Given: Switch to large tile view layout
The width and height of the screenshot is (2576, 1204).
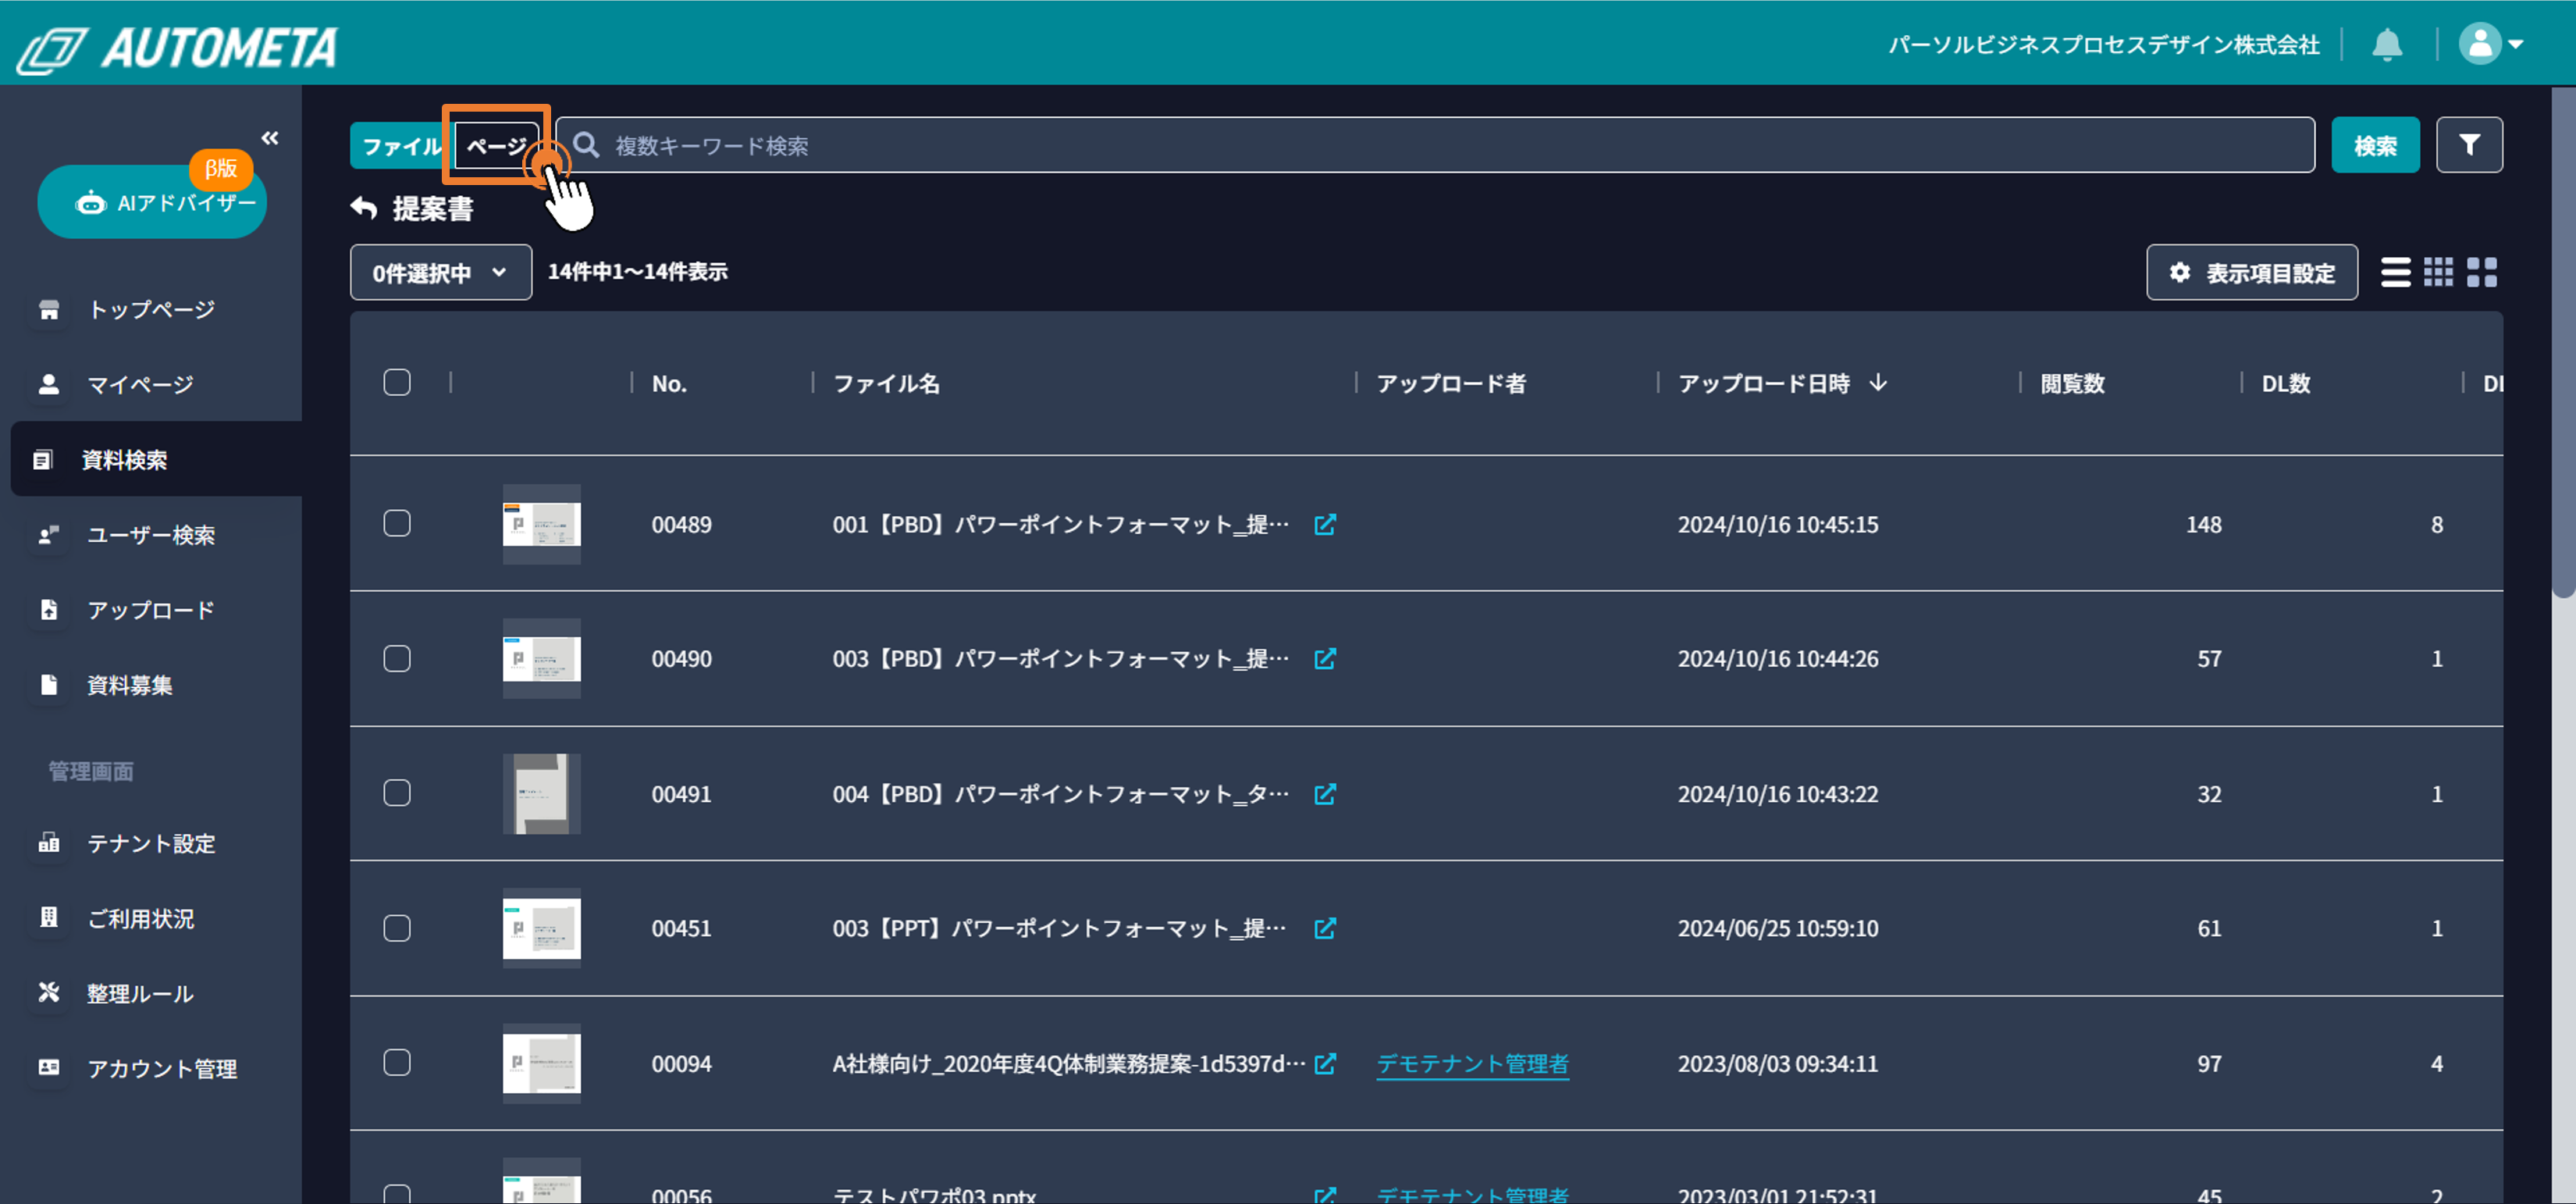Looking at the screenshot, I should point(2482,273).
